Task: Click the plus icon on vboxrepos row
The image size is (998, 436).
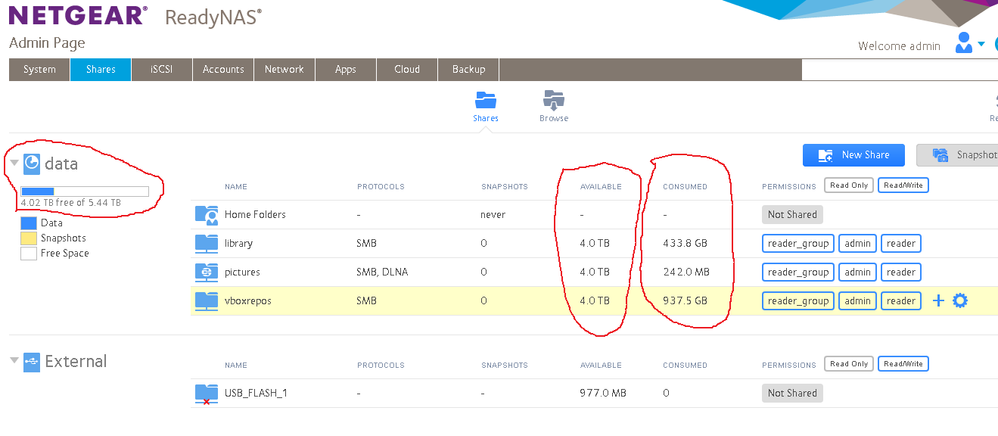Action: (938, 300)
